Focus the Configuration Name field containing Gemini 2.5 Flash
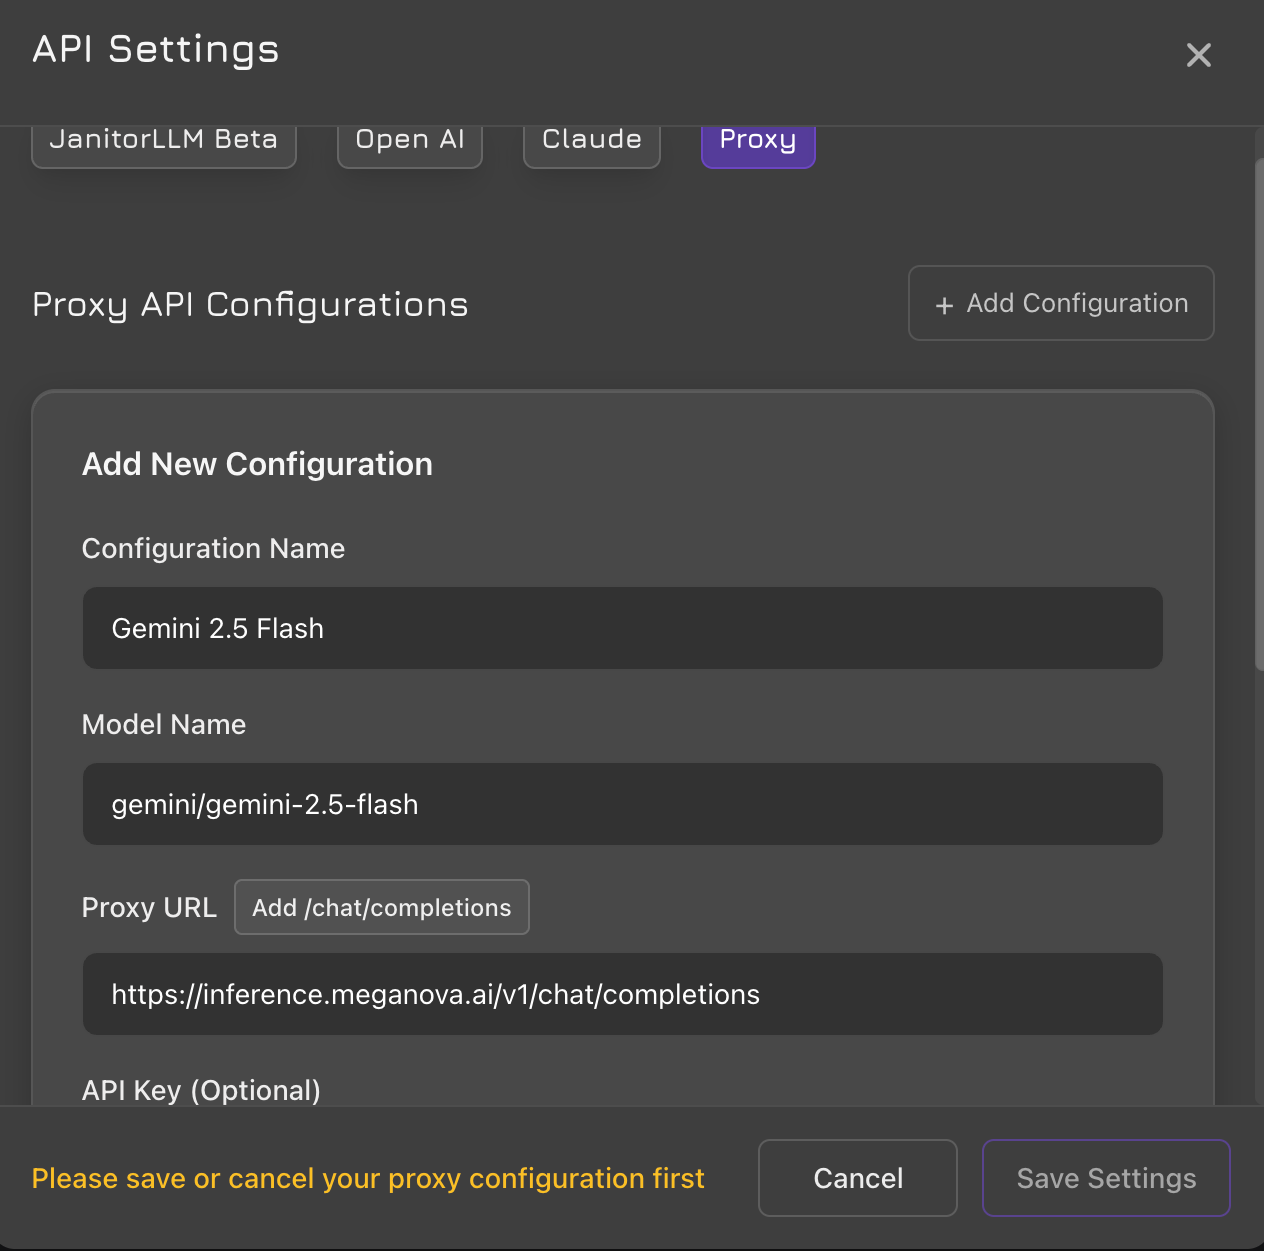The height and width of the screenshot is (1251, 1264). [622, 628]
